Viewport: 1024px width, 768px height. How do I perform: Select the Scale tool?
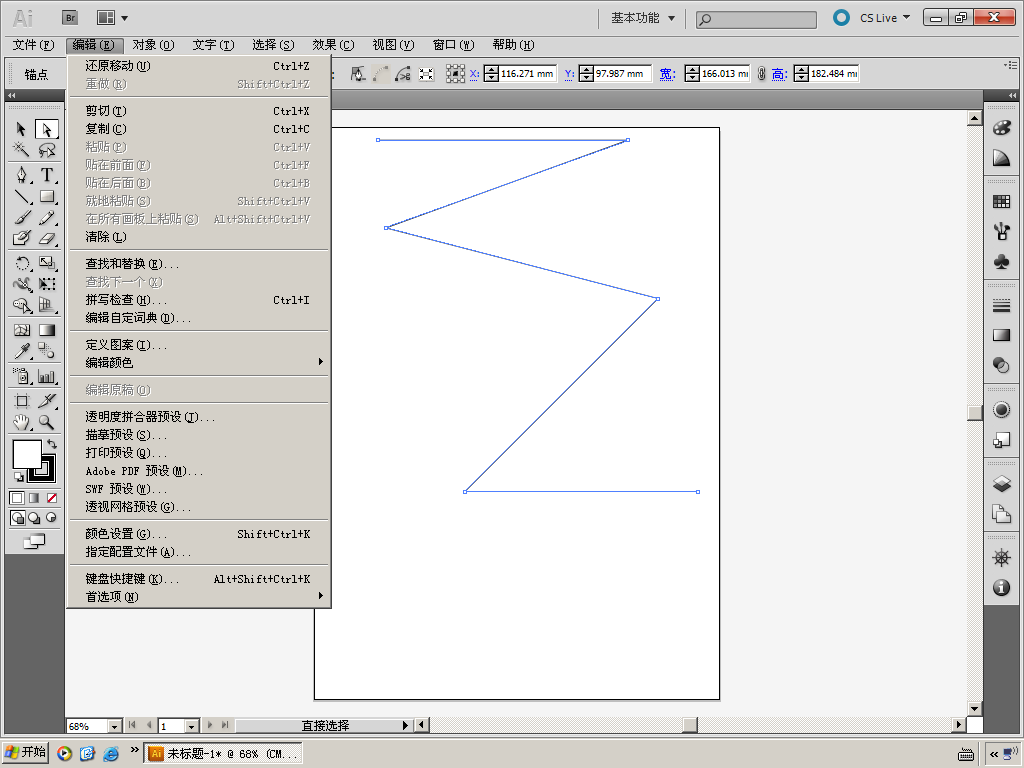[46, 263]
